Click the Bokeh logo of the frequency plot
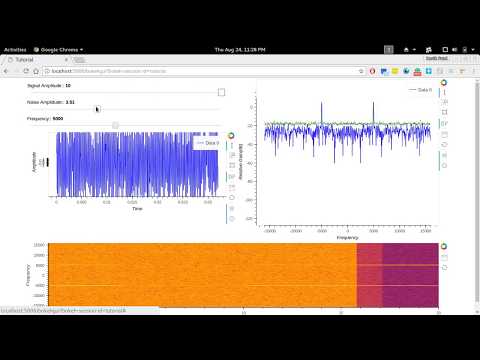 click(x=444, y=83)
